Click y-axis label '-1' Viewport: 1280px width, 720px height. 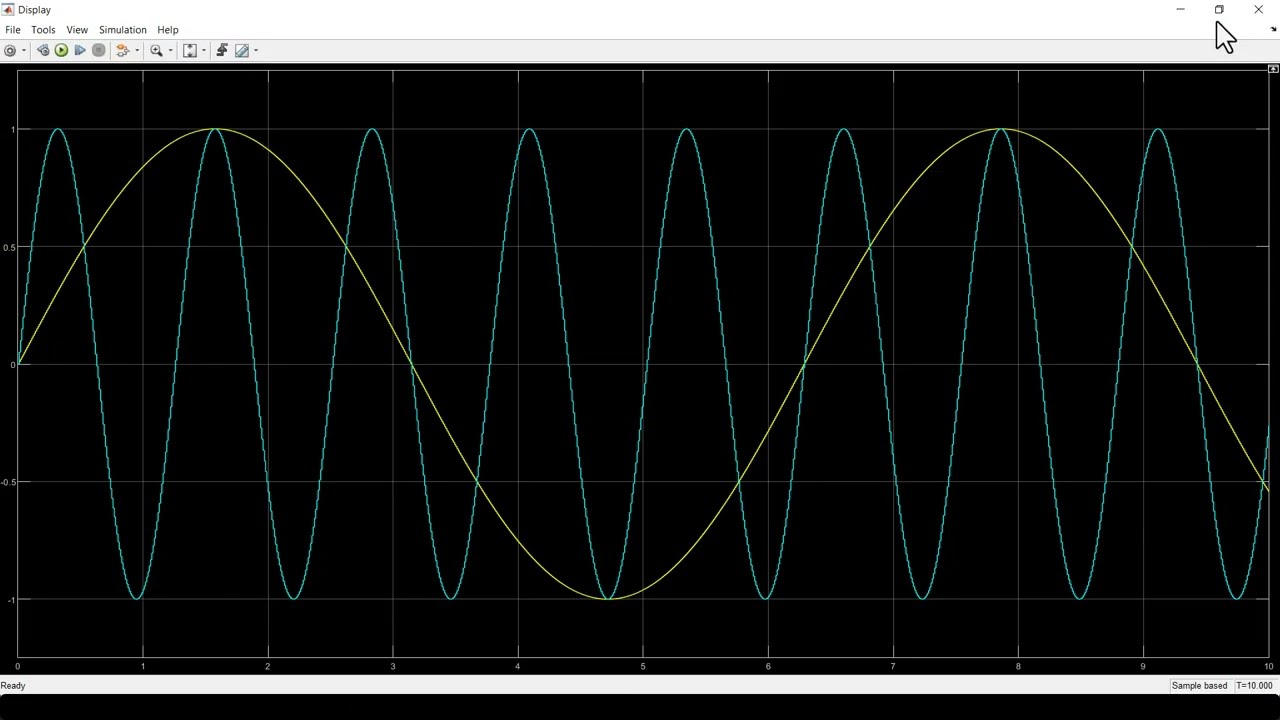tap(12, 600)
